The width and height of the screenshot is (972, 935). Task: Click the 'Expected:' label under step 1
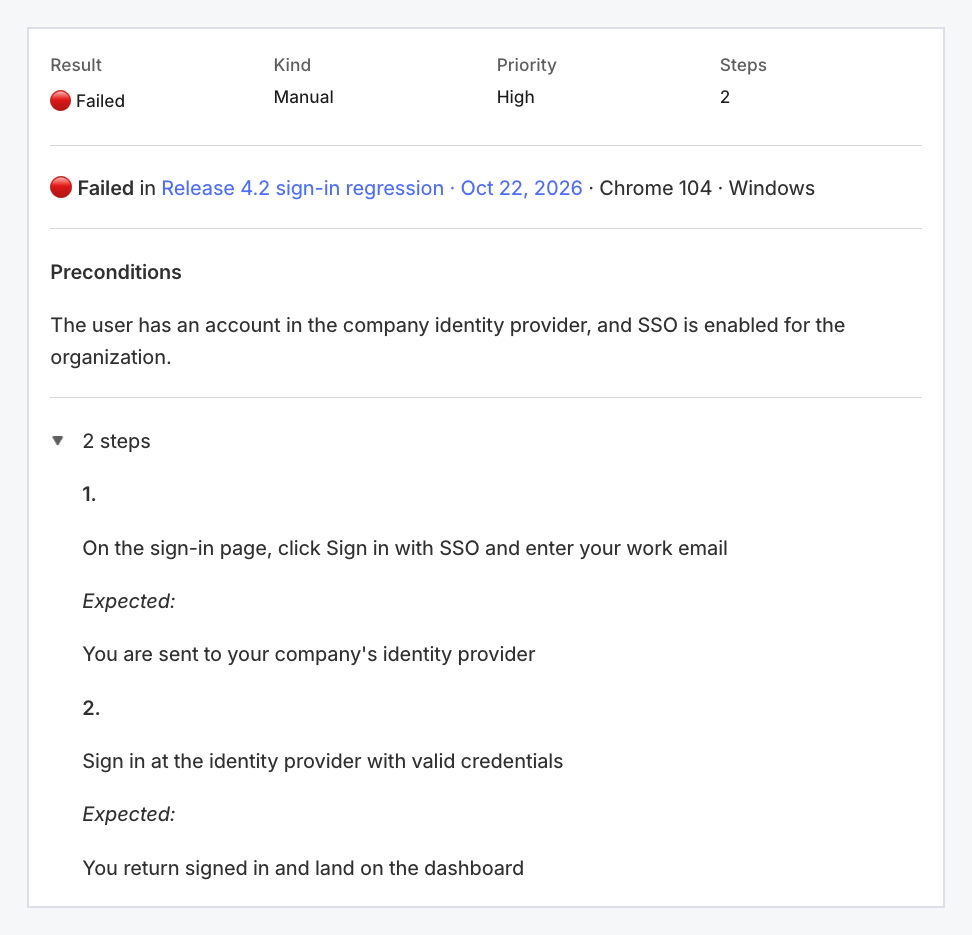click(x=129, y=601)
